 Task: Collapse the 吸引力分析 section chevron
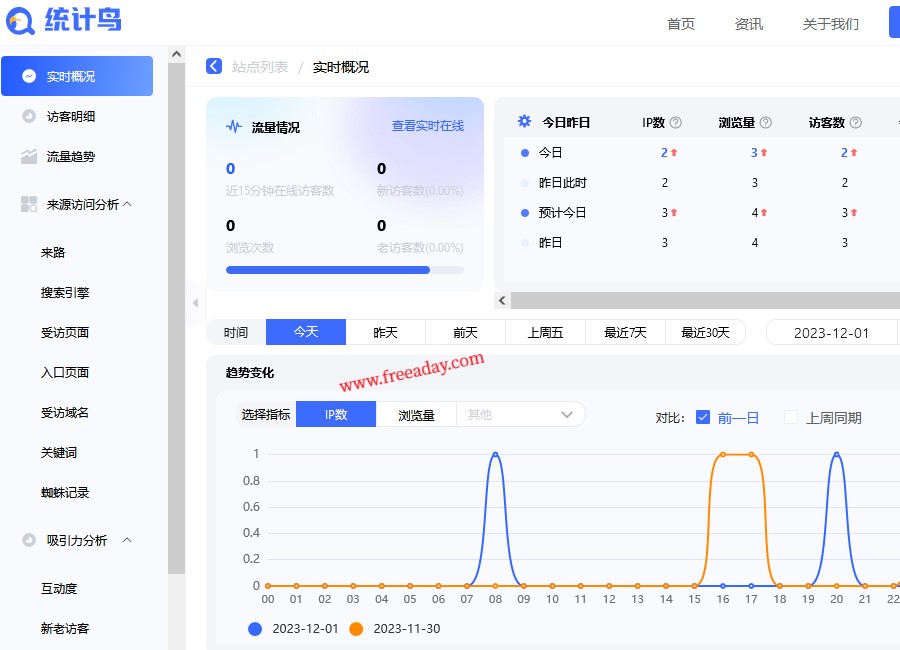127,540
